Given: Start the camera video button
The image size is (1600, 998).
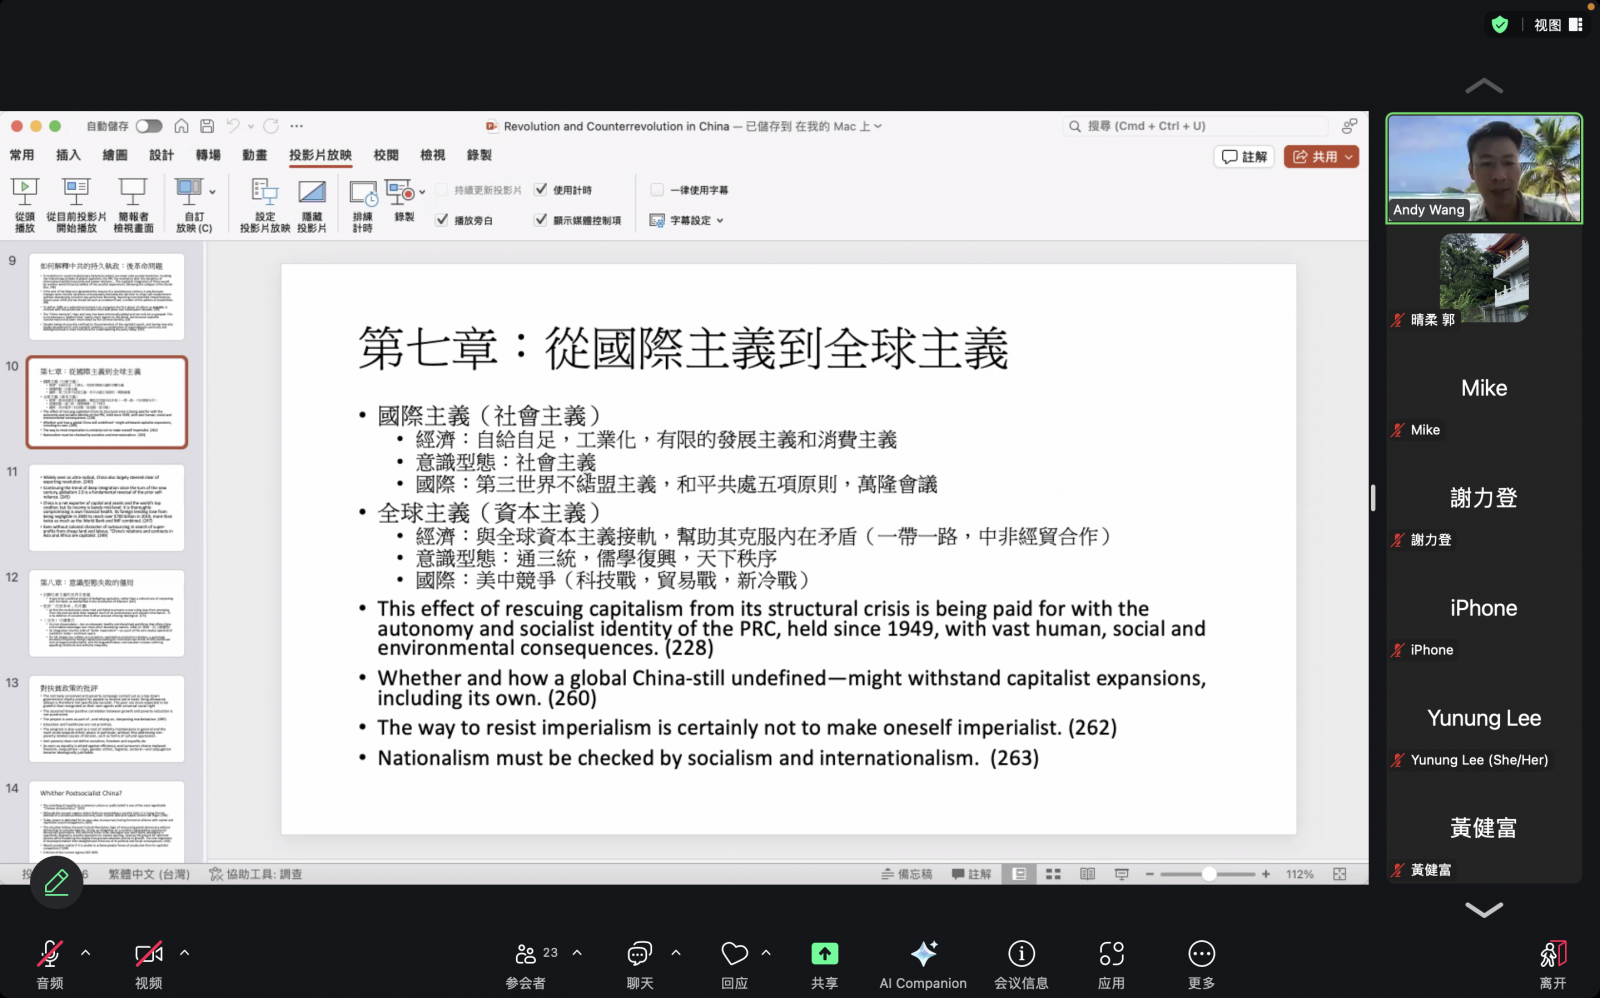Looking at the screenshot, I should (148, 954).
